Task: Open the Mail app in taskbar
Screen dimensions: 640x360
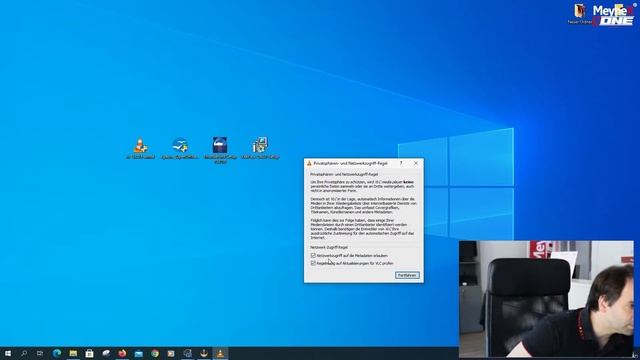Action: (138, 353)
